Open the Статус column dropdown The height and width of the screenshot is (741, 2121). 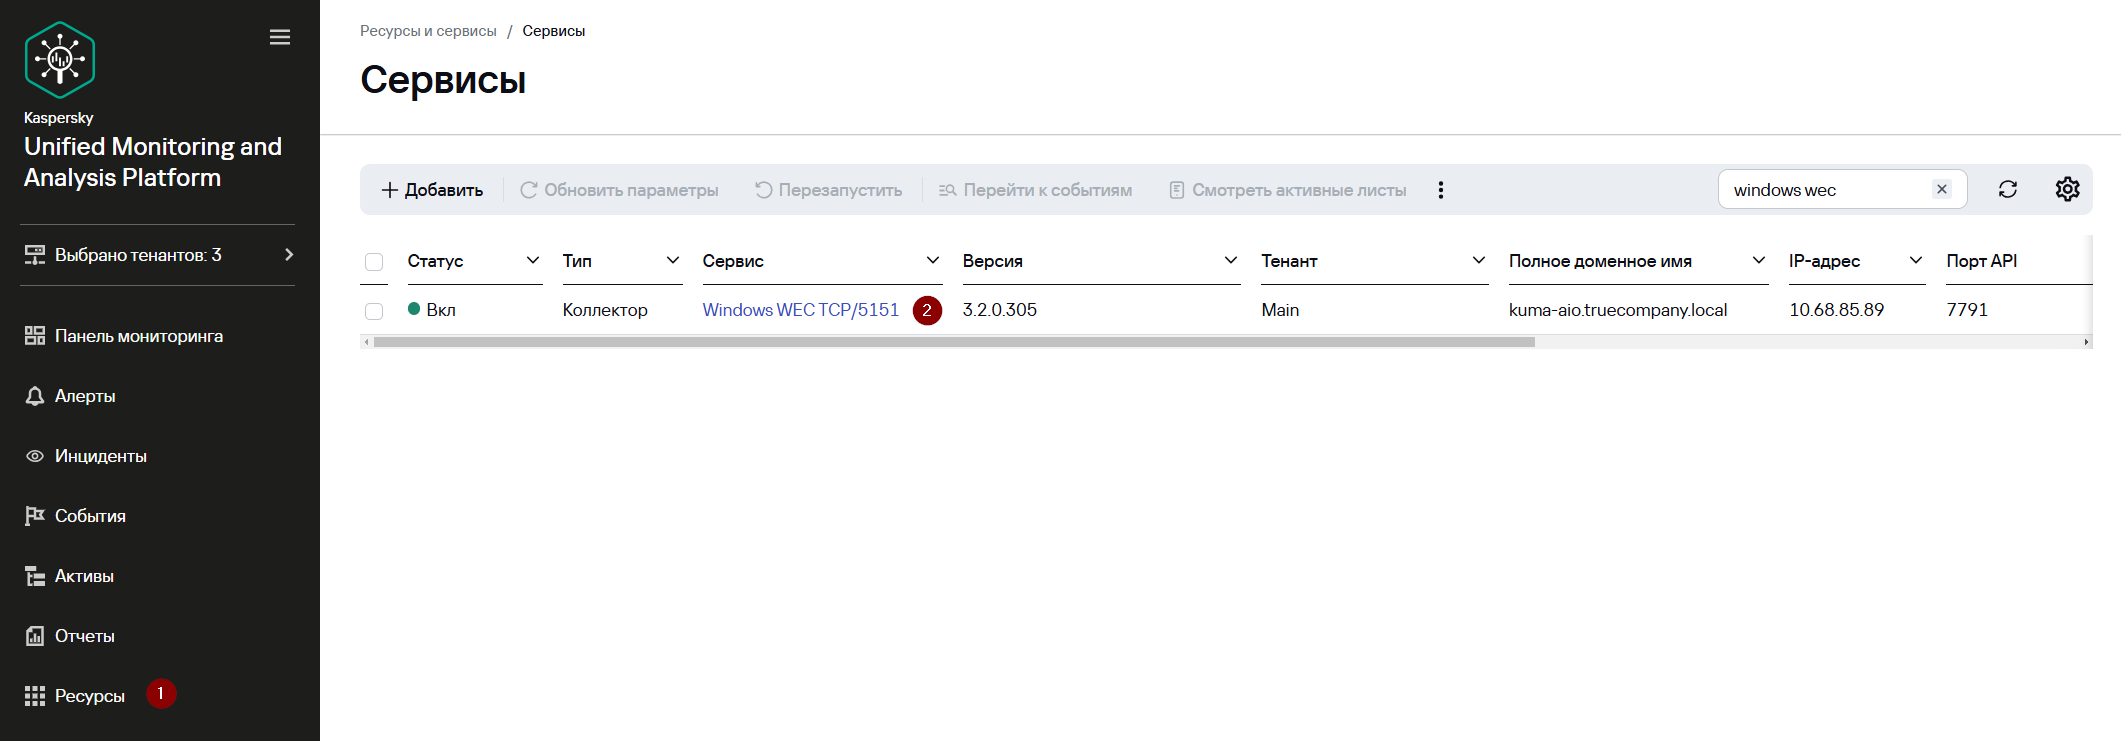pyautogui.click(x=533, y=261)
